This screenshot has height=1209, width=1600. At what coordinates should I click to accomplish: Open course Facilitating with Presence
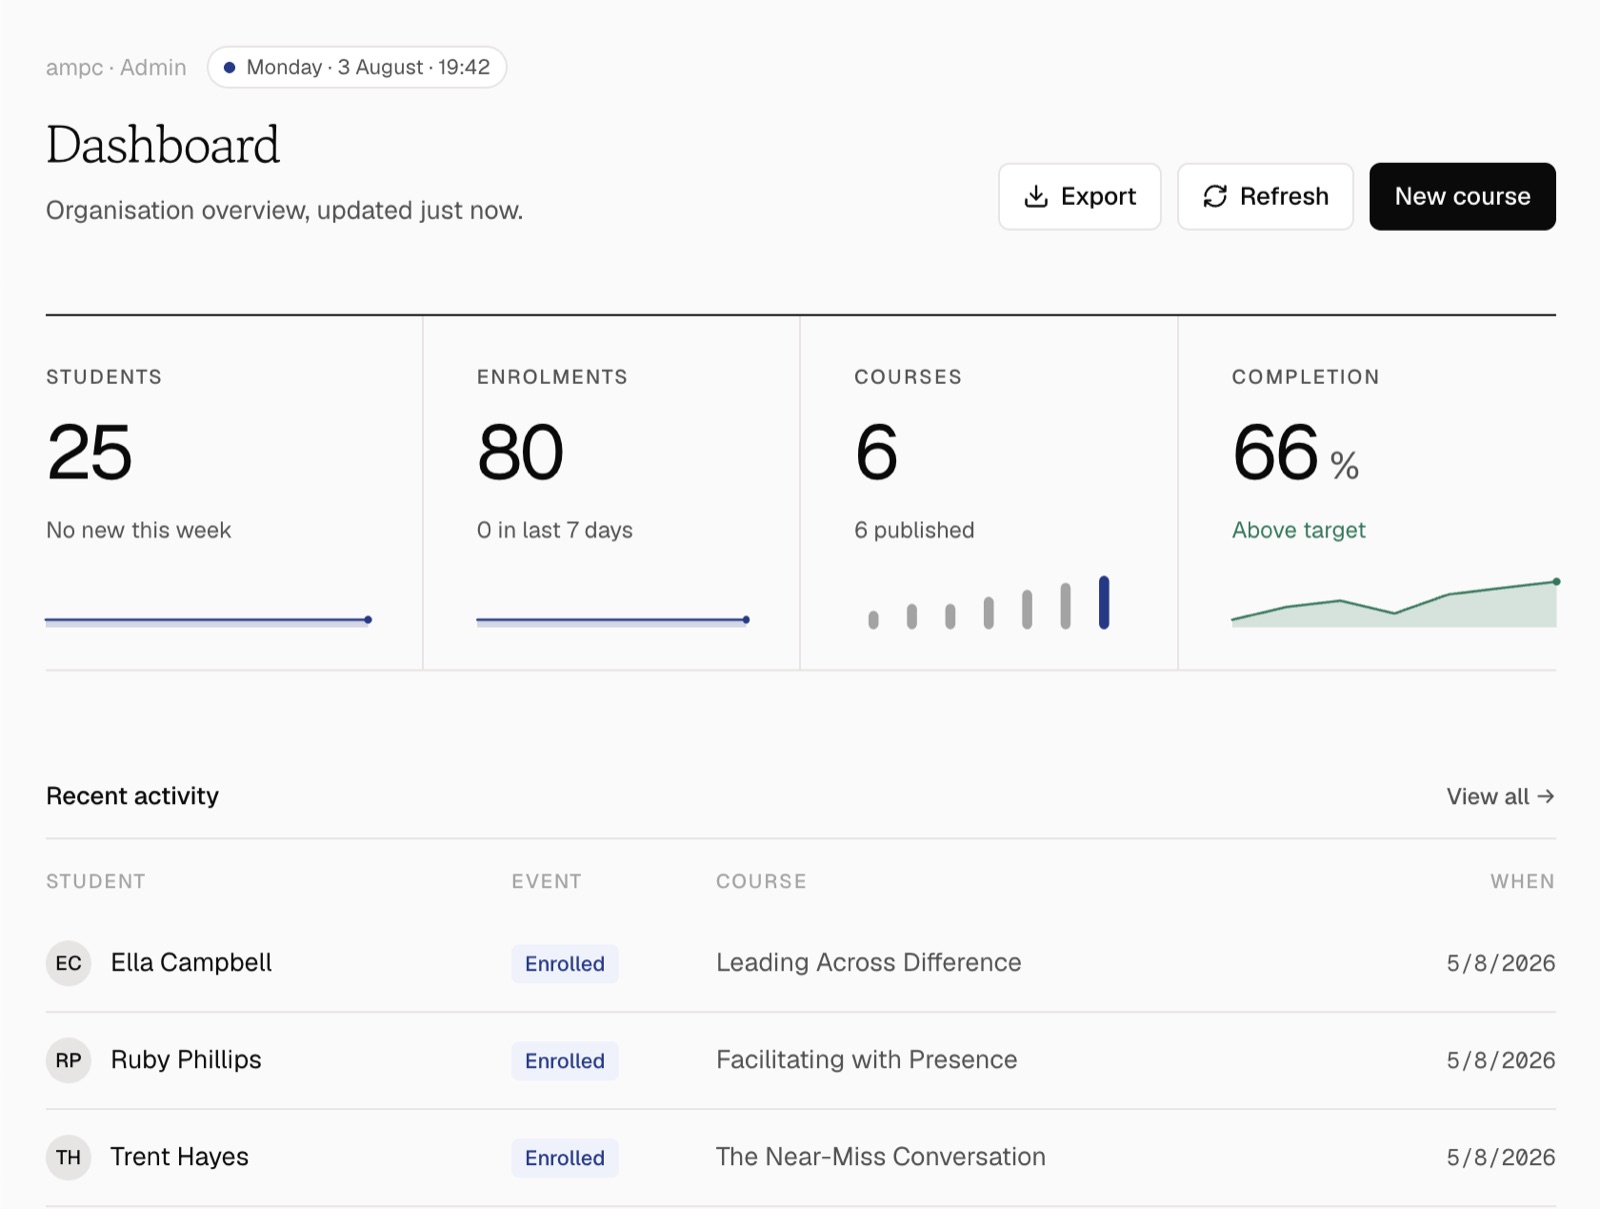(866, 1059)
